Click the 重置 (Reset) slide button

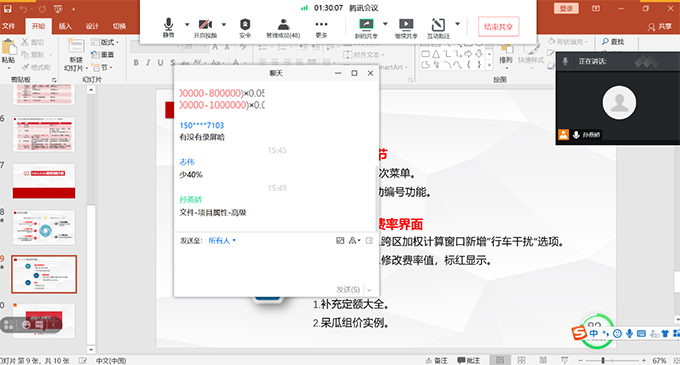102,55
